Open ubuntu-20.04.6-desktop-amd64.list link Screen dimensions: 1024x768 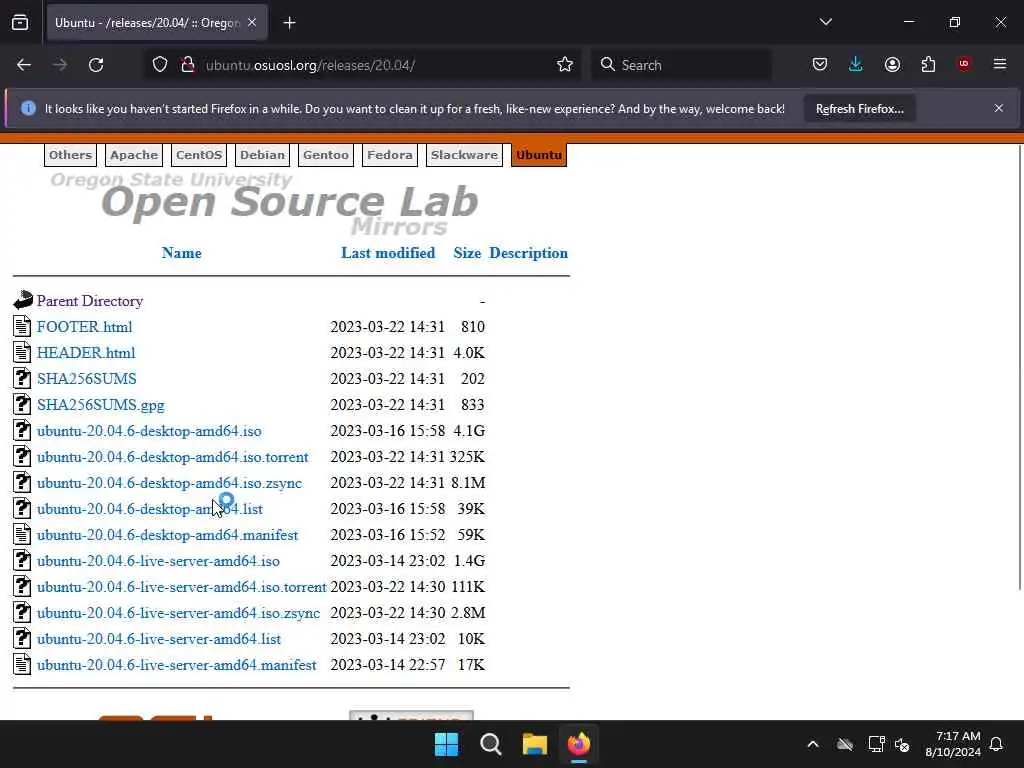(150, 509)
